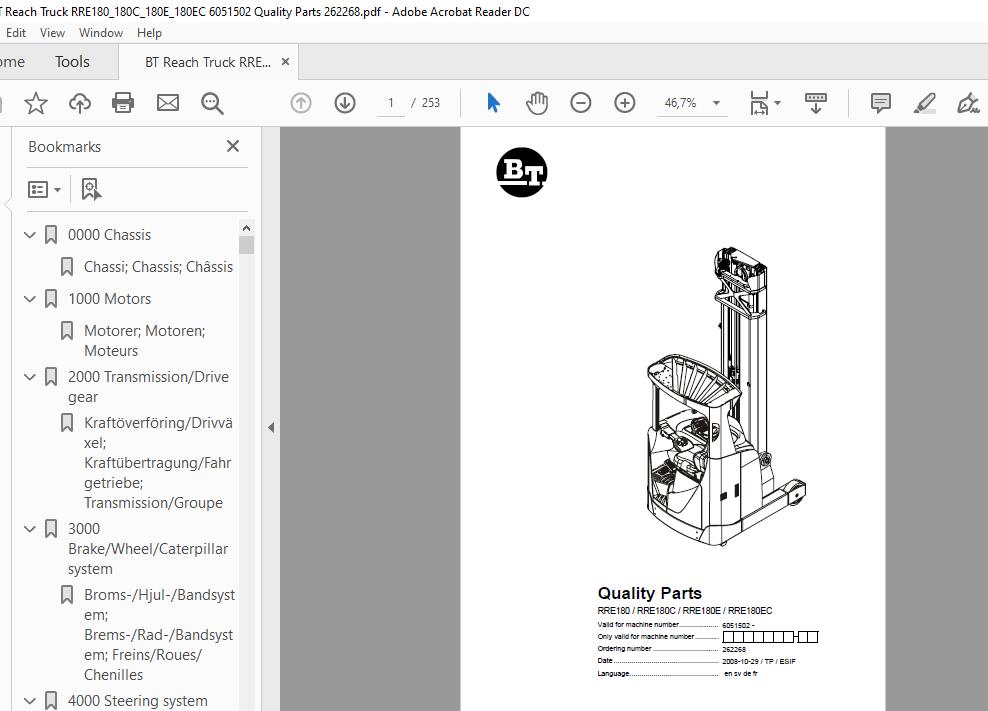Viewport: 988px width, 711px height.
Task: Activate the hand pan tool
Action: tap(537, 103)
